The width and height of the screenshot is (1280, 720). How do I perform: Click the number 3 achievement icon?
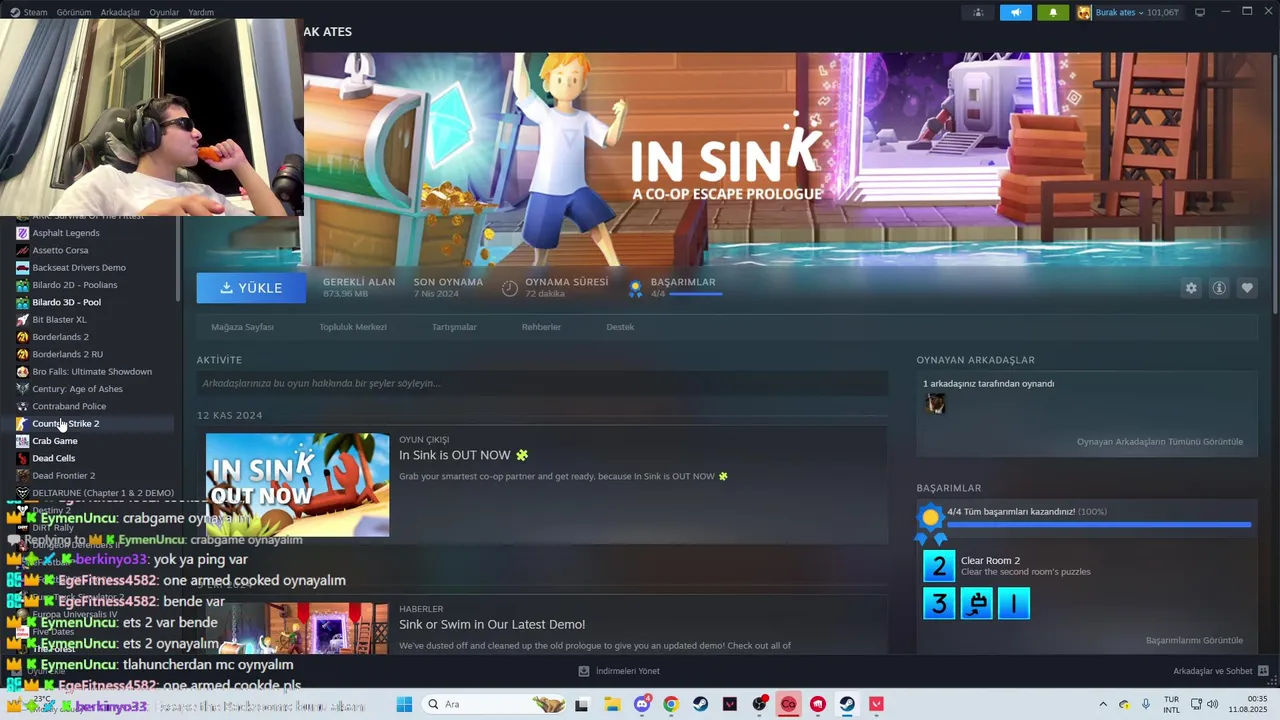[x=939, y=603]
